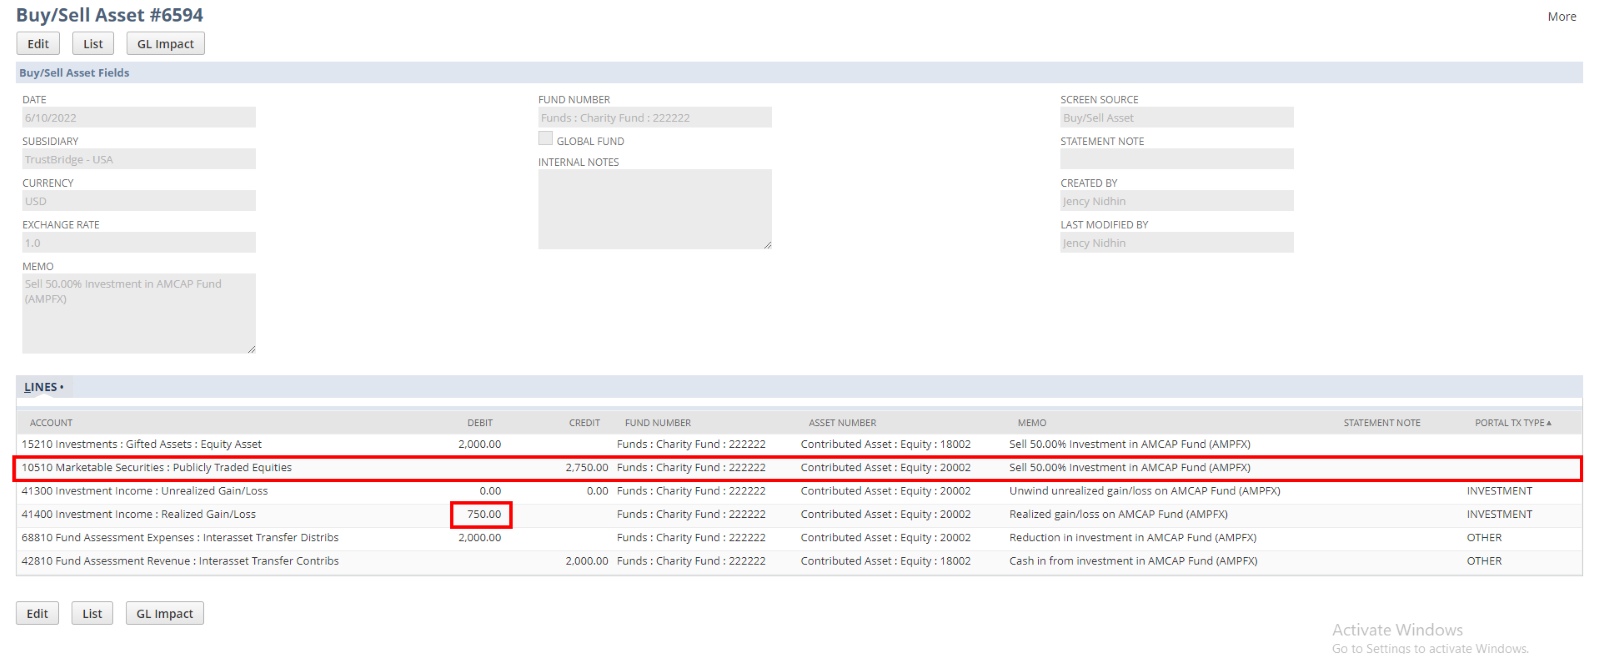
Task: Click the GL Impact button below the lines table
Action: [x=165, y=613]
